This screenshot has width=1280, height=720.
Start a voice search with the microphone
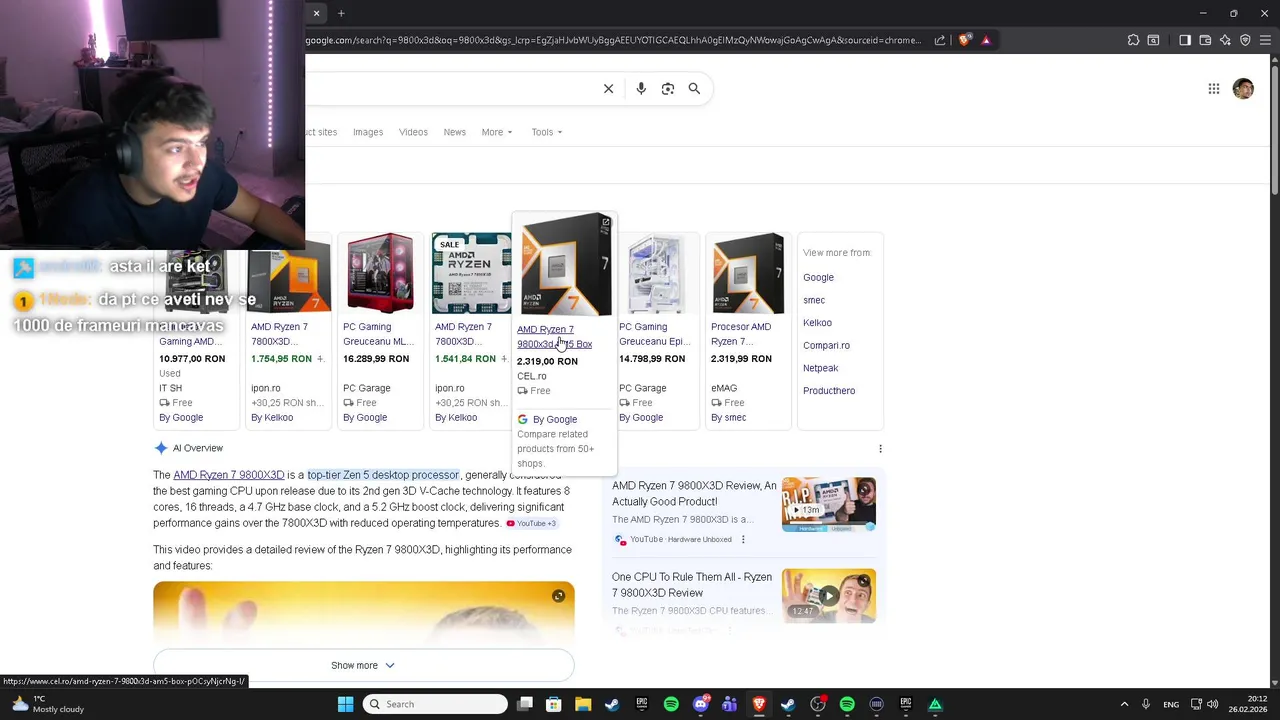[x=641, y=89]
